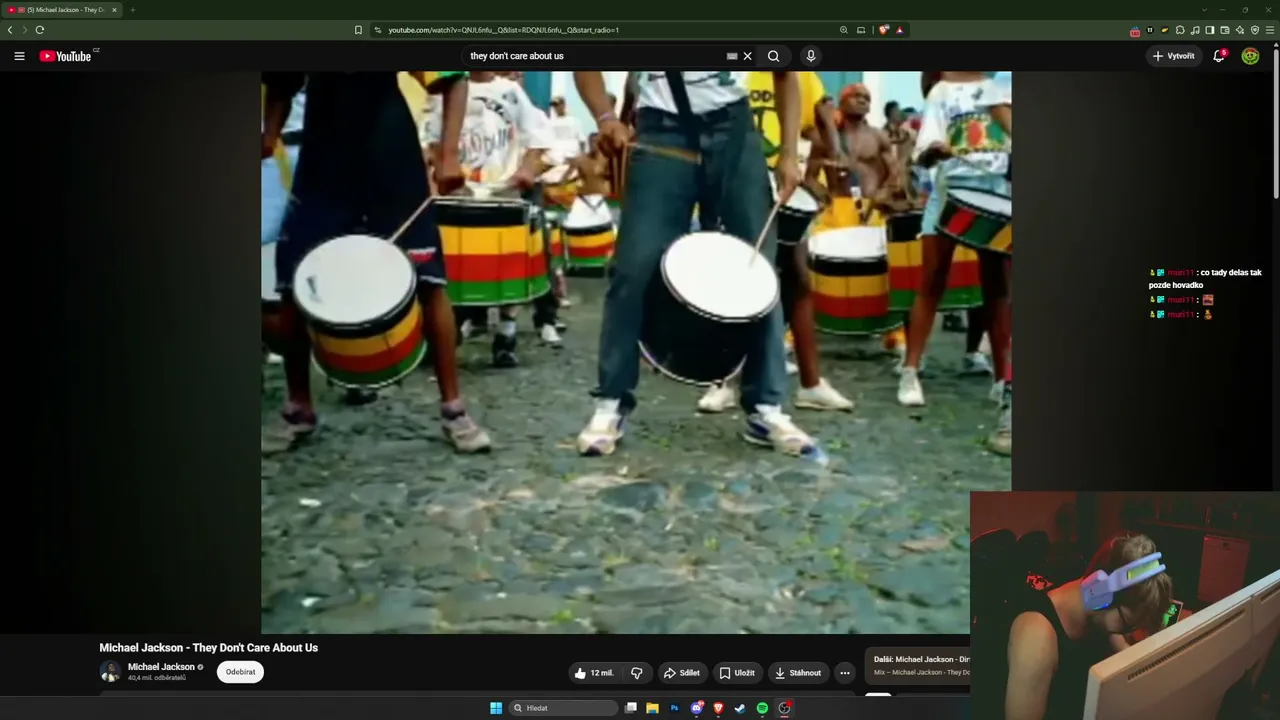1280x720 pixels.
Task: Open YouTube notifications bell
Action: 1219,56
